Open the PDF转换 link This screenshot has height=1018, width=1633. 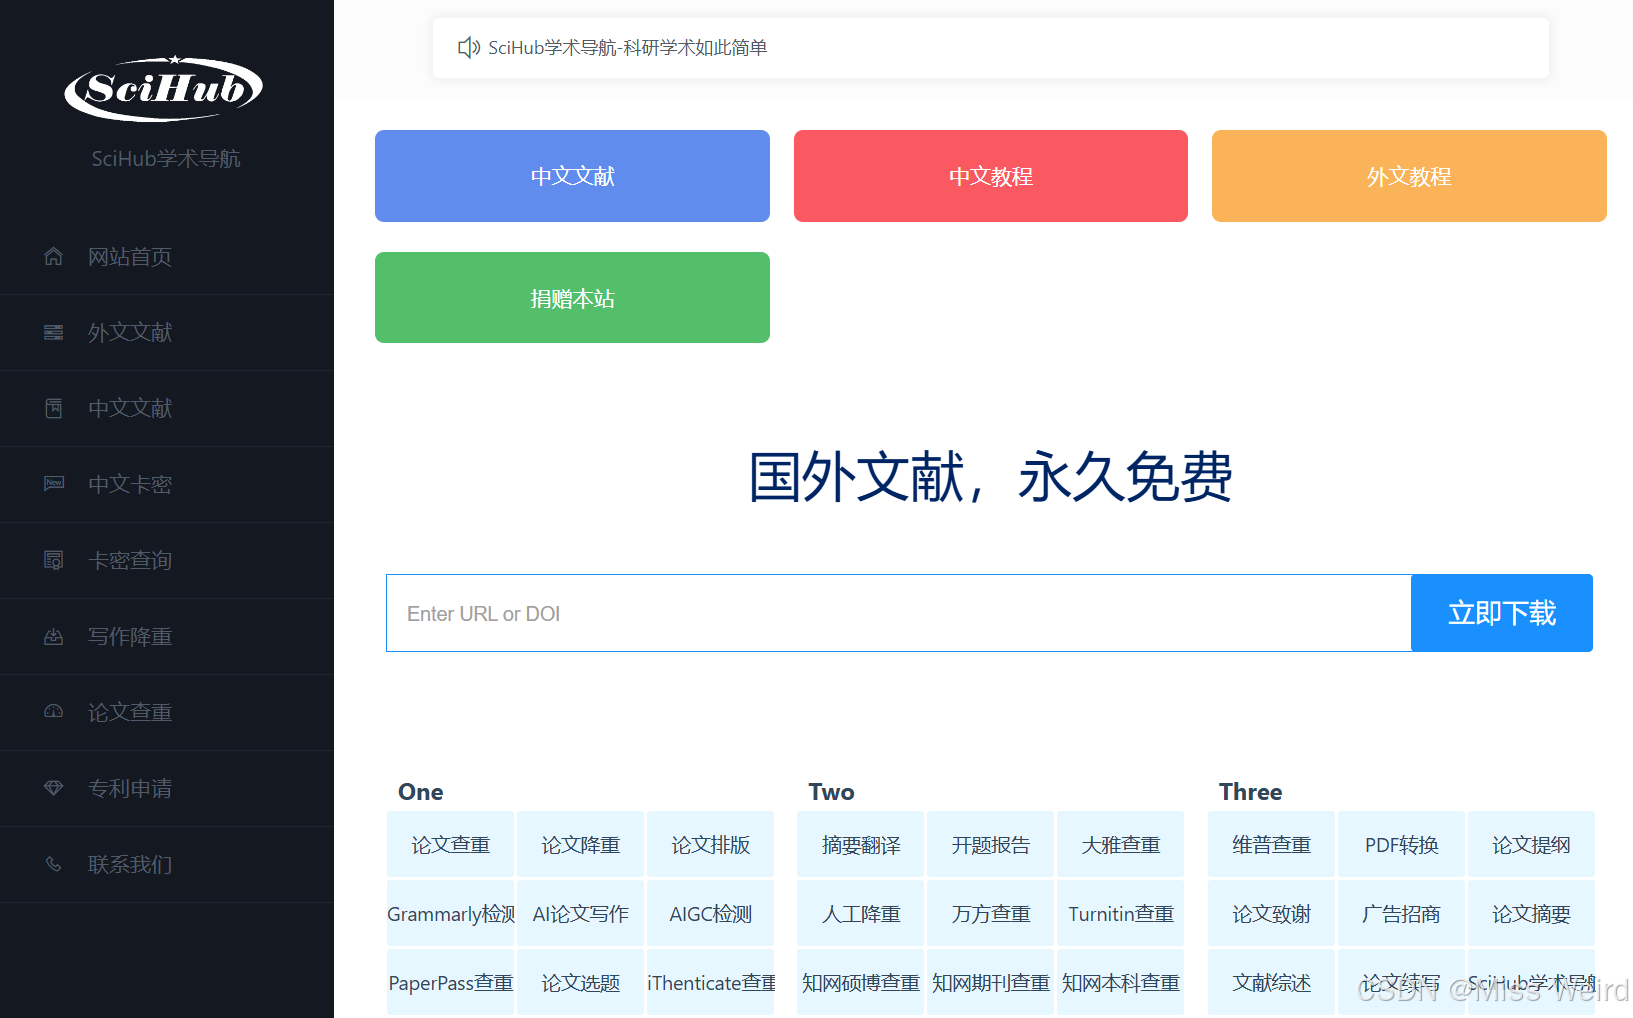click(1402, 845)
